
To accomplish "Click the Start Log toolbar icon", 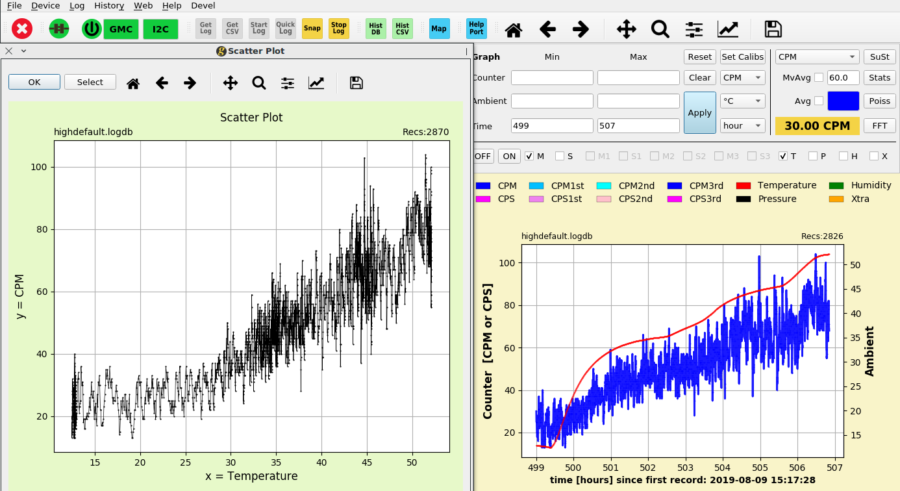I will click(x=259, y=28).
